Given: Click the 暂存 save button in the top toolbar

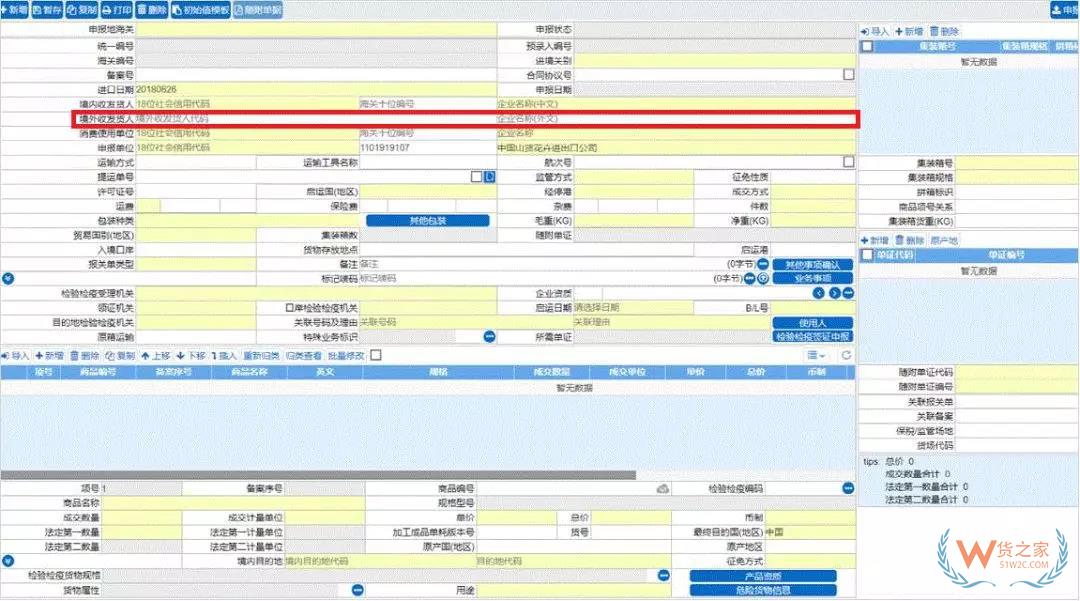Looking at the screenshot, I should (48, 10).
